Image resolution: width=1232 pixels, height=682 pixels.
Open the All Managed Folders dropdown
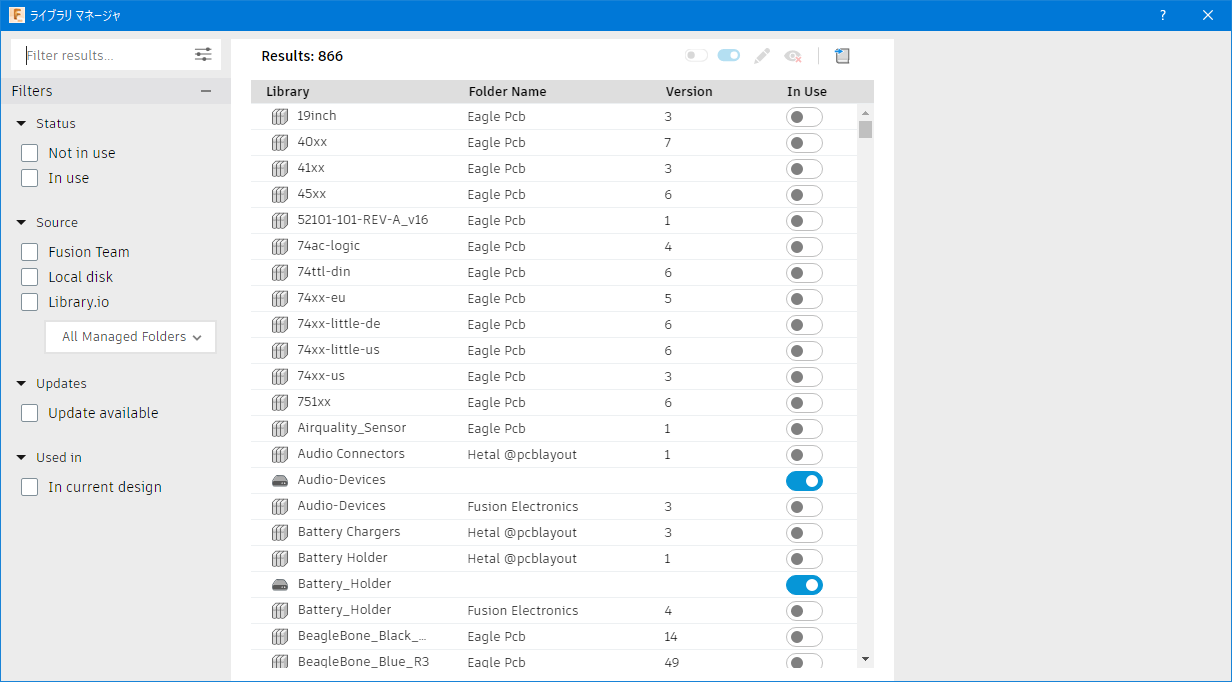[x=130, y=337]
